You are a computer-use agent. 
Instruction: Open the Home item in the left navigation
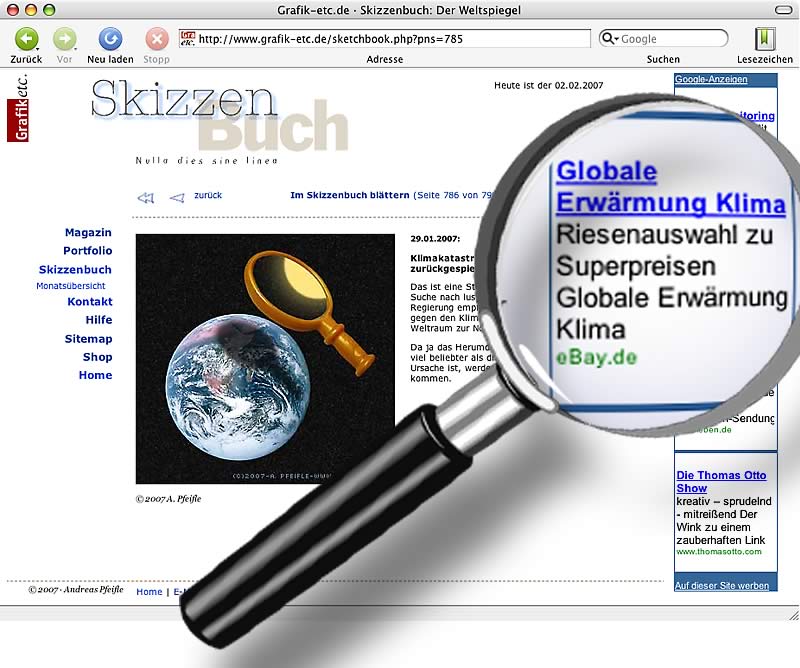95,375
